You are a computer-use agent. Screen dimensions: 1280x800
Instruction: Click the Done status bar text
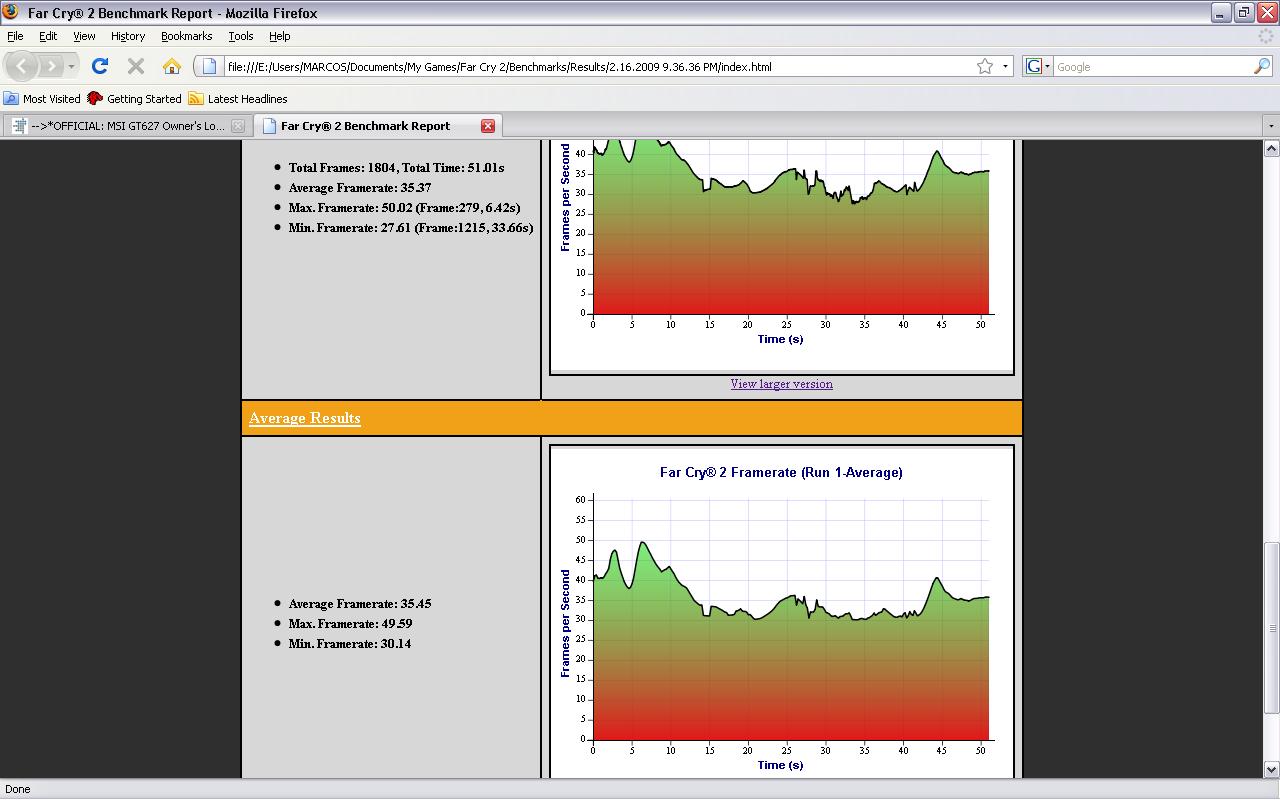[x=18, y=789]
